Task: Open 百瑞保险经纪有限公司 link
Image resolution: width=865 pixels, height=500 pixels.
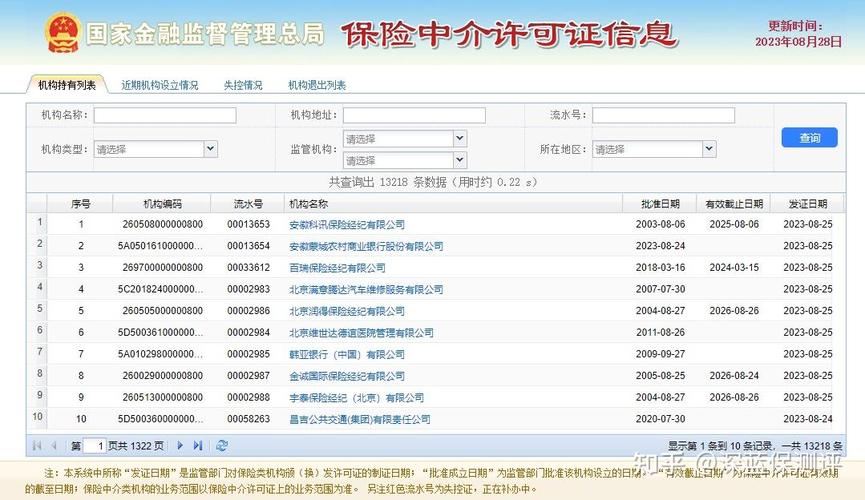Action: (x=337, y=268)
